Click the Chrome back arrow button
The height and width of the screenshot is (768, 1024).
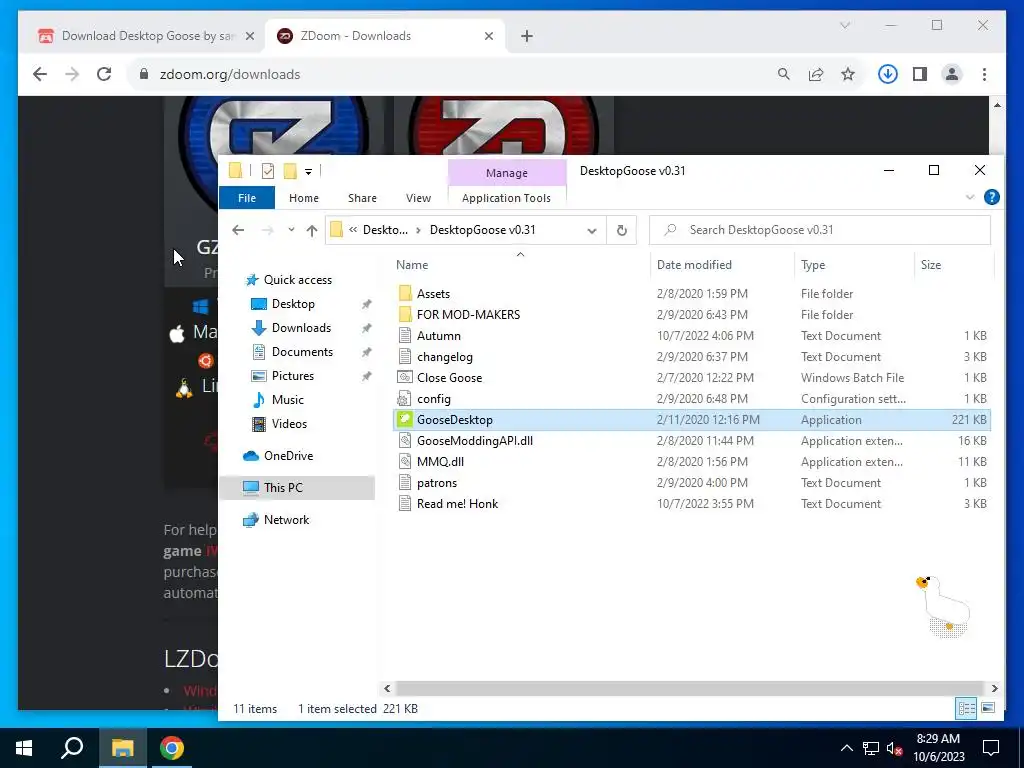coord(40,74)
